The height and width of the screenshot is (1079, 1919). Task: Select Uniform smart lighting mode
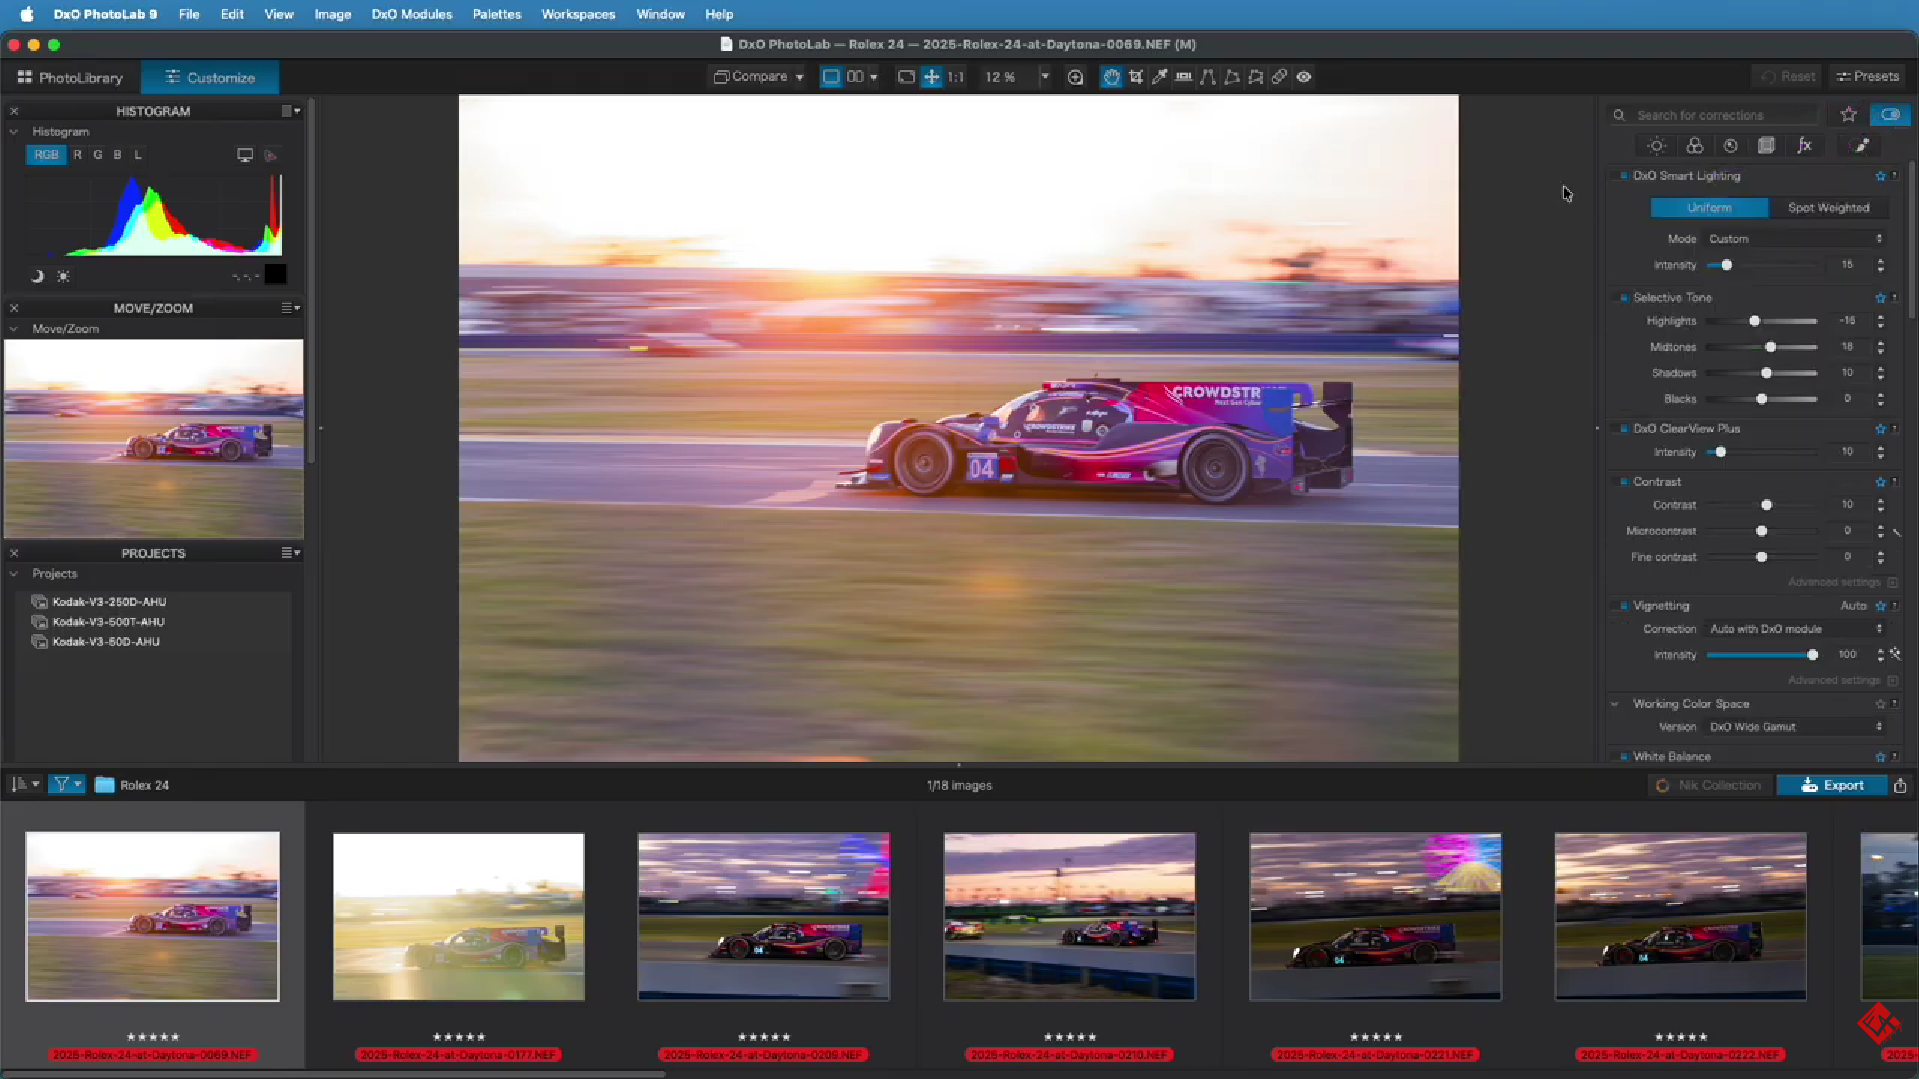(x=1709, y=208)
